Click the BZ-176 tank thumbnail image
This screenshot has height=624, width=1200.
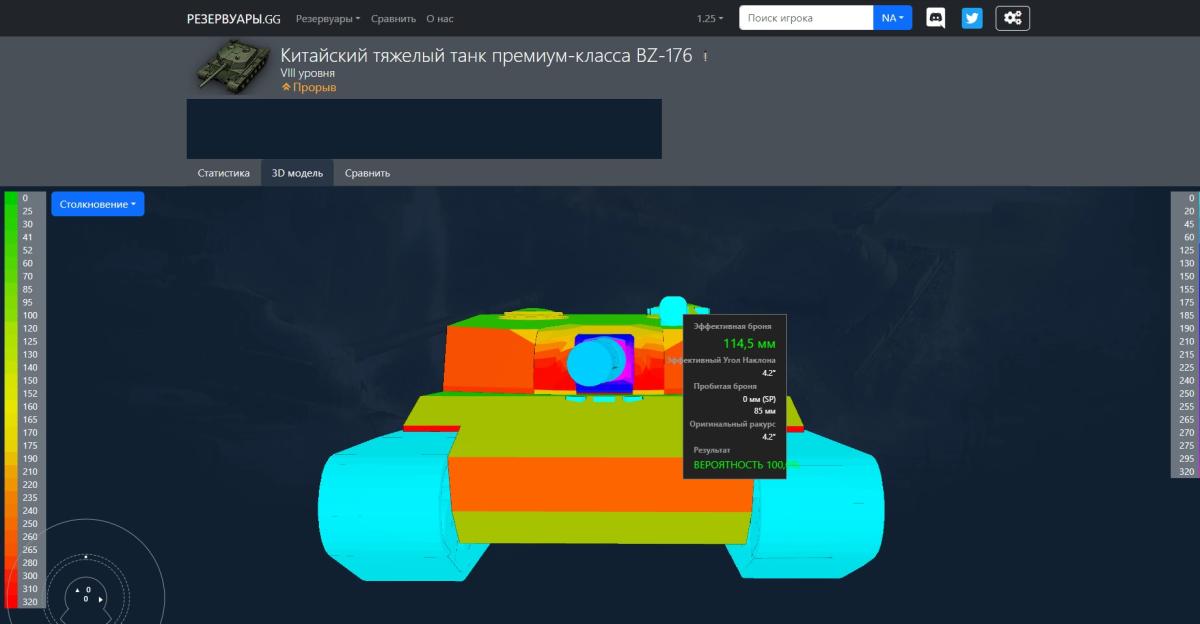pyautogui.click(x=230, y=67)
